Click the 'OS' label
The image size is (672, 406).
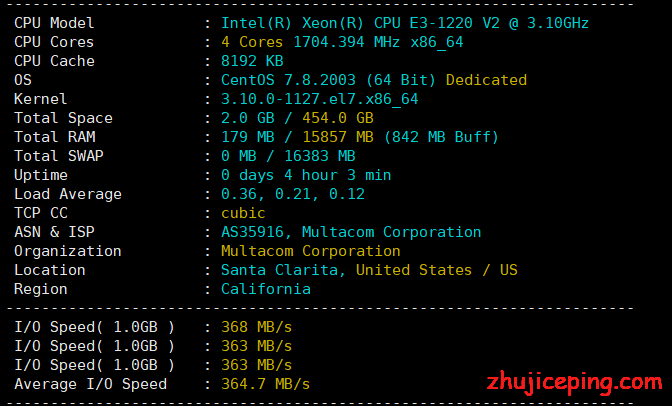pos(23,80)
